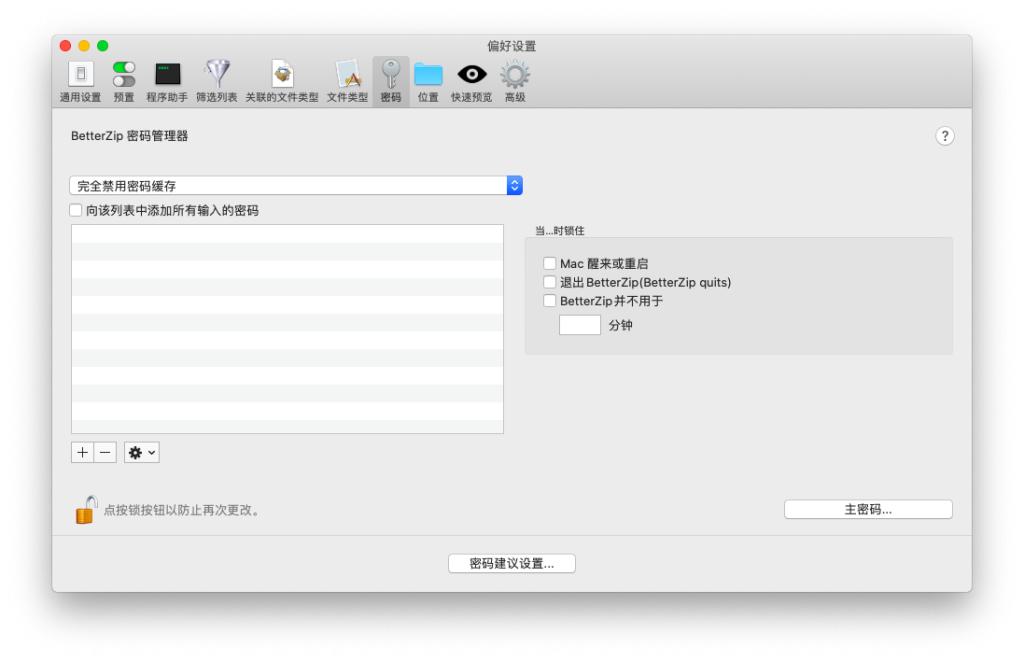Check the Mac 醒来或重启 option
The height and width of the screenshot is (661, 1024).
click(x=549, y=263)
